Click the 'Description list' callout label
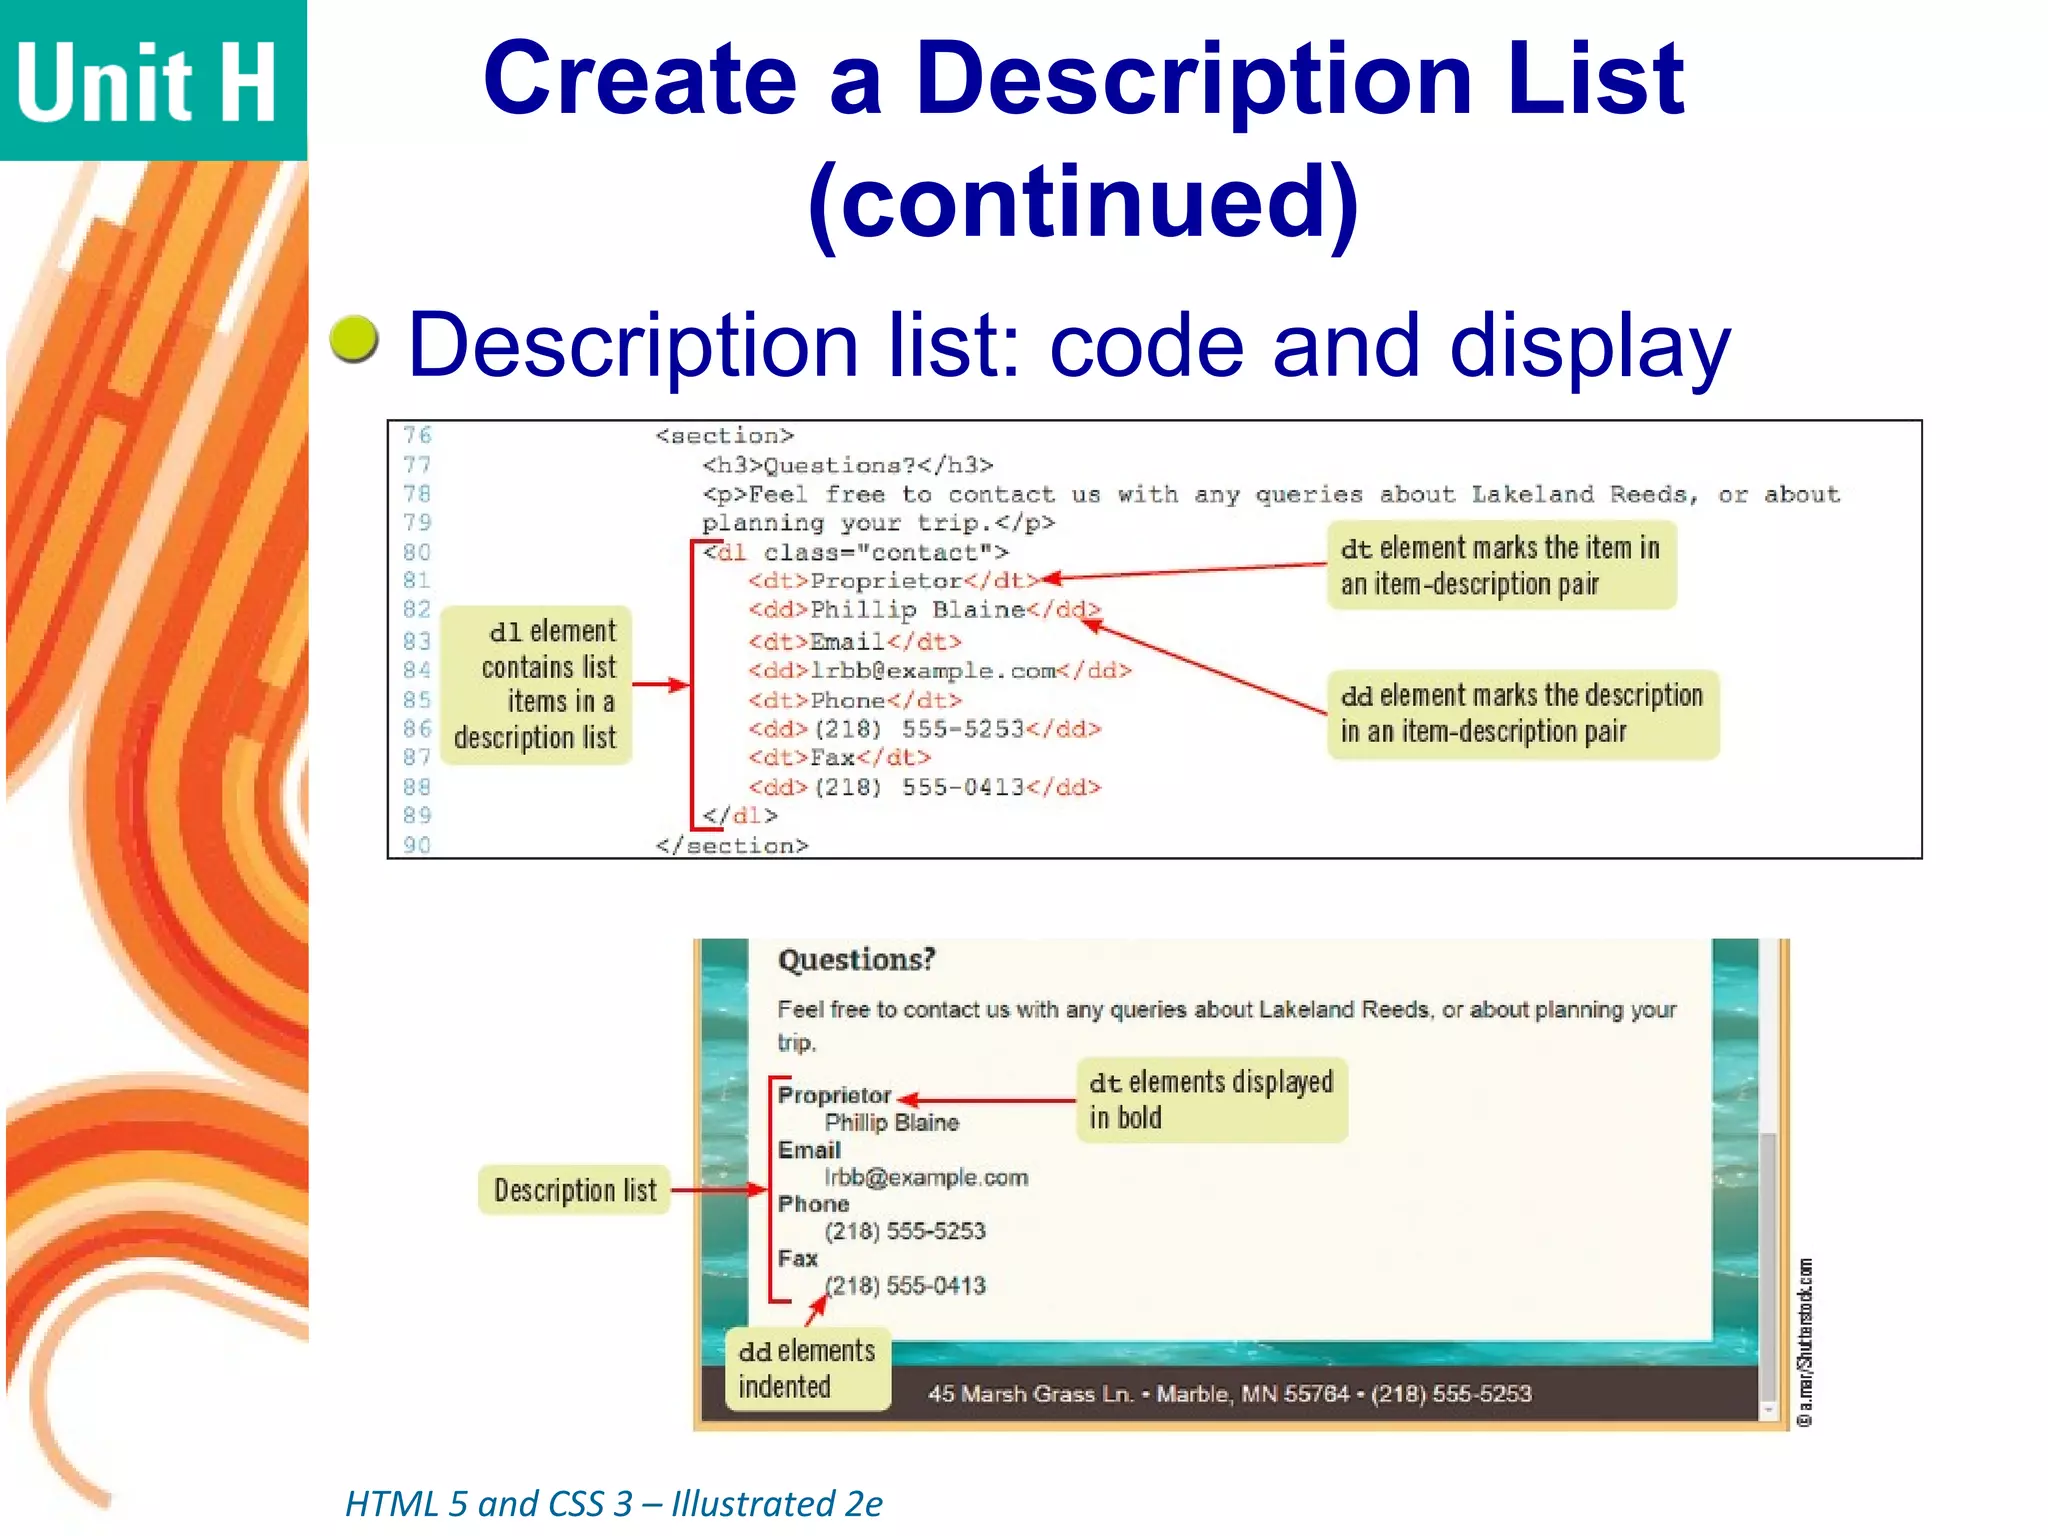The image size is (2048, 1536). coord(574,1190)
